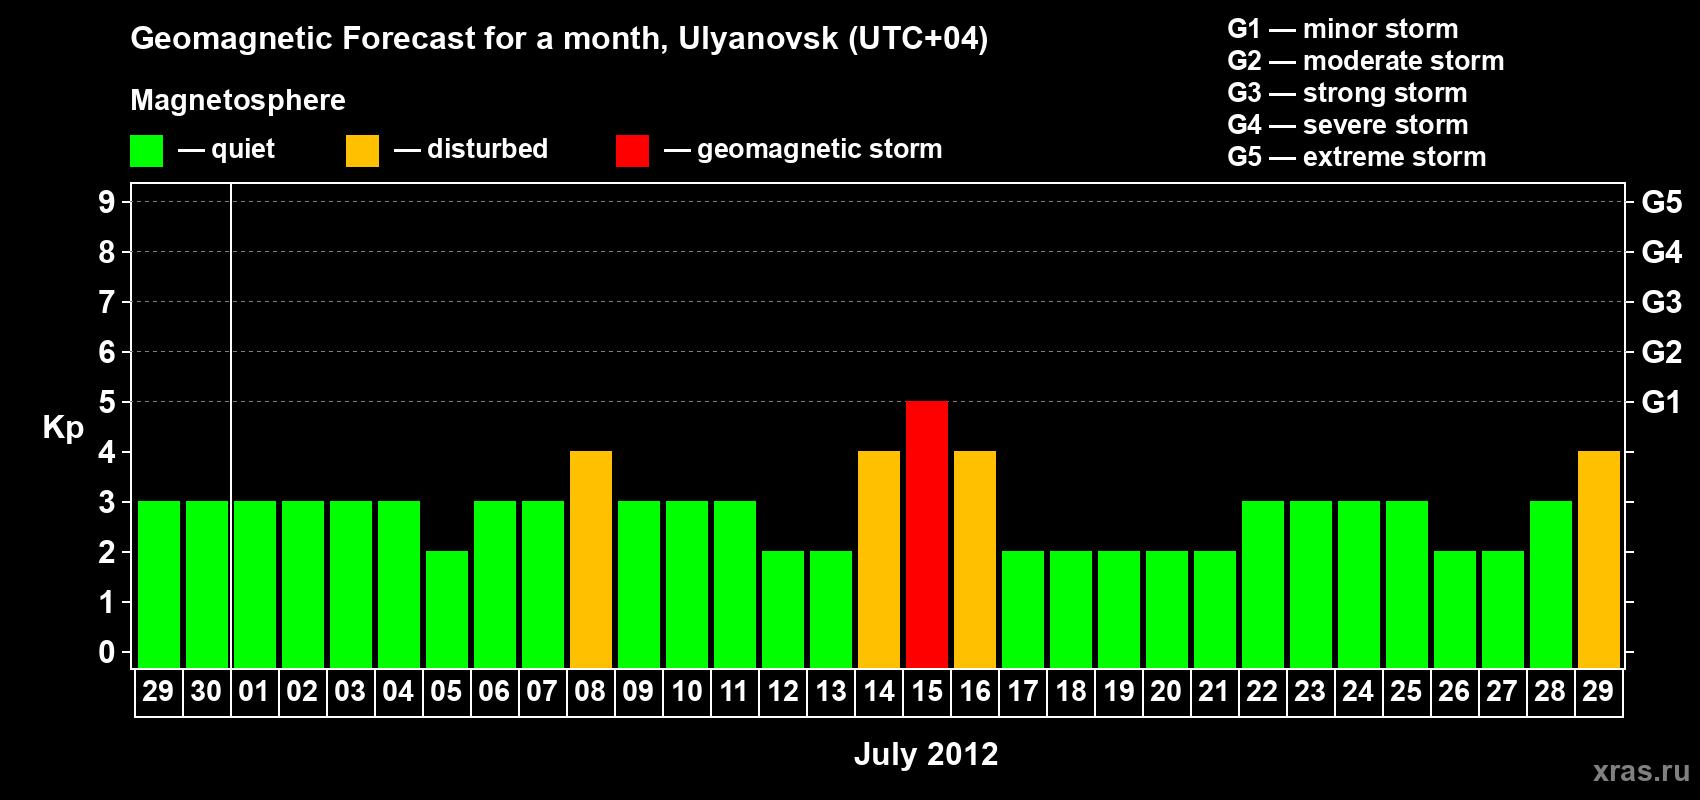Image resolution: width=1700 pixels, height=800 pixels.
Task: Click the G3 label on the right axis
Action: pyautogui.click(x=1661, y=302)
